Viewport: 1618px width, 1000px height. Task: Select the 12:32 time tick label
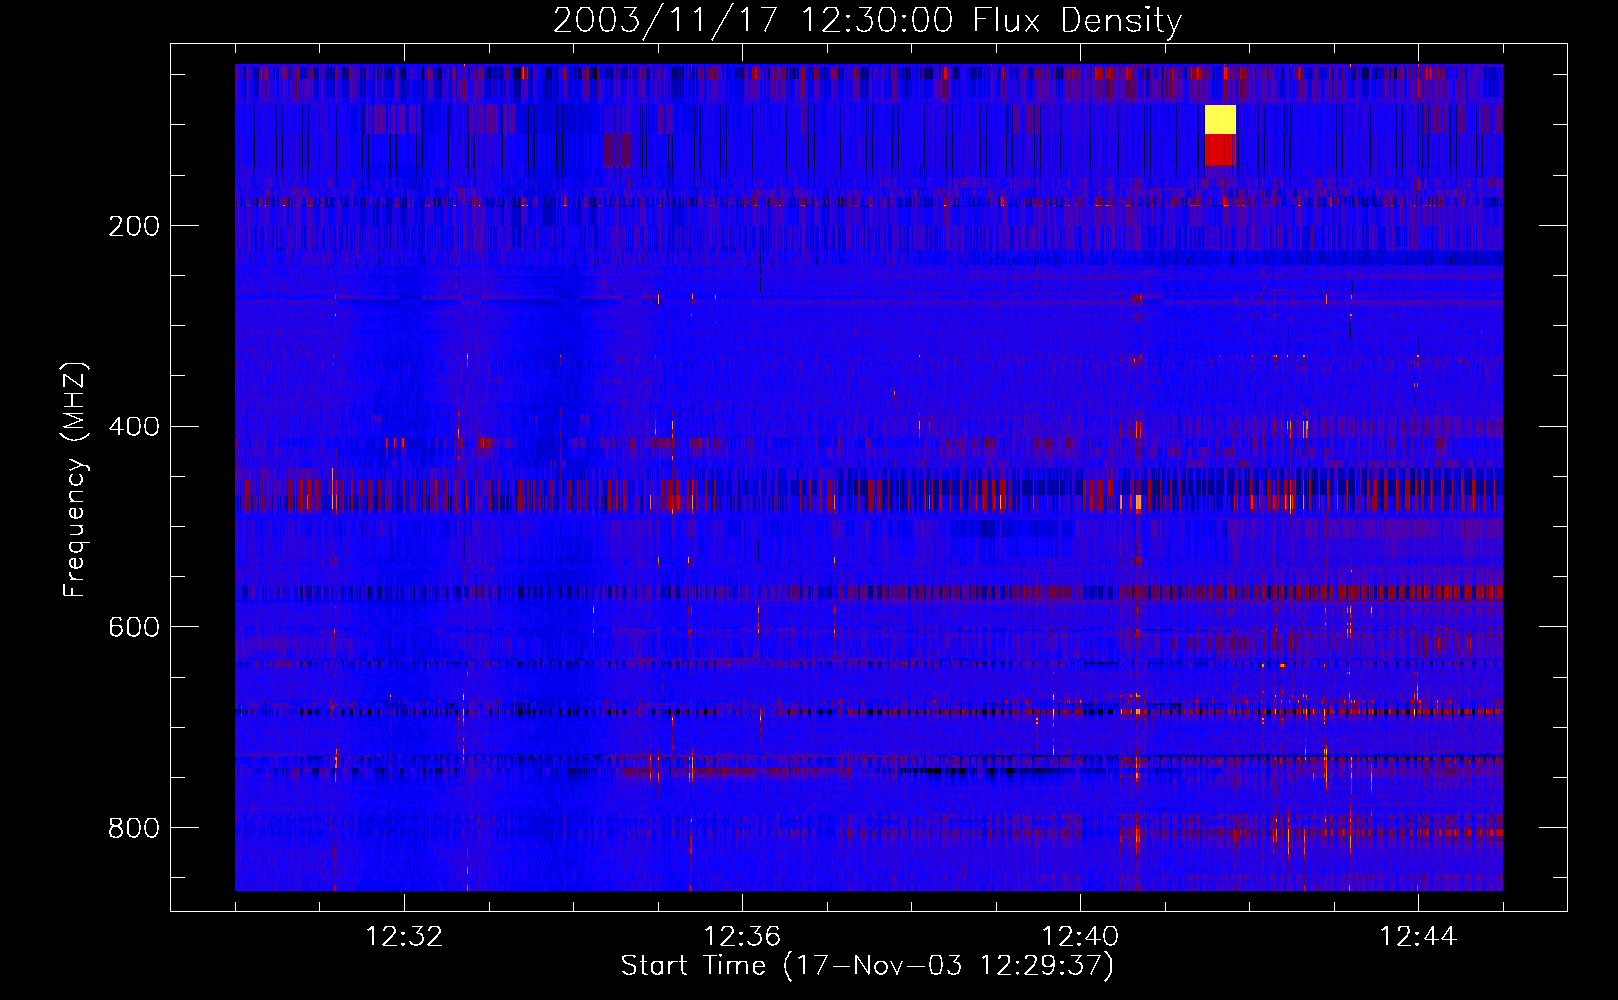tap(404, 937)
